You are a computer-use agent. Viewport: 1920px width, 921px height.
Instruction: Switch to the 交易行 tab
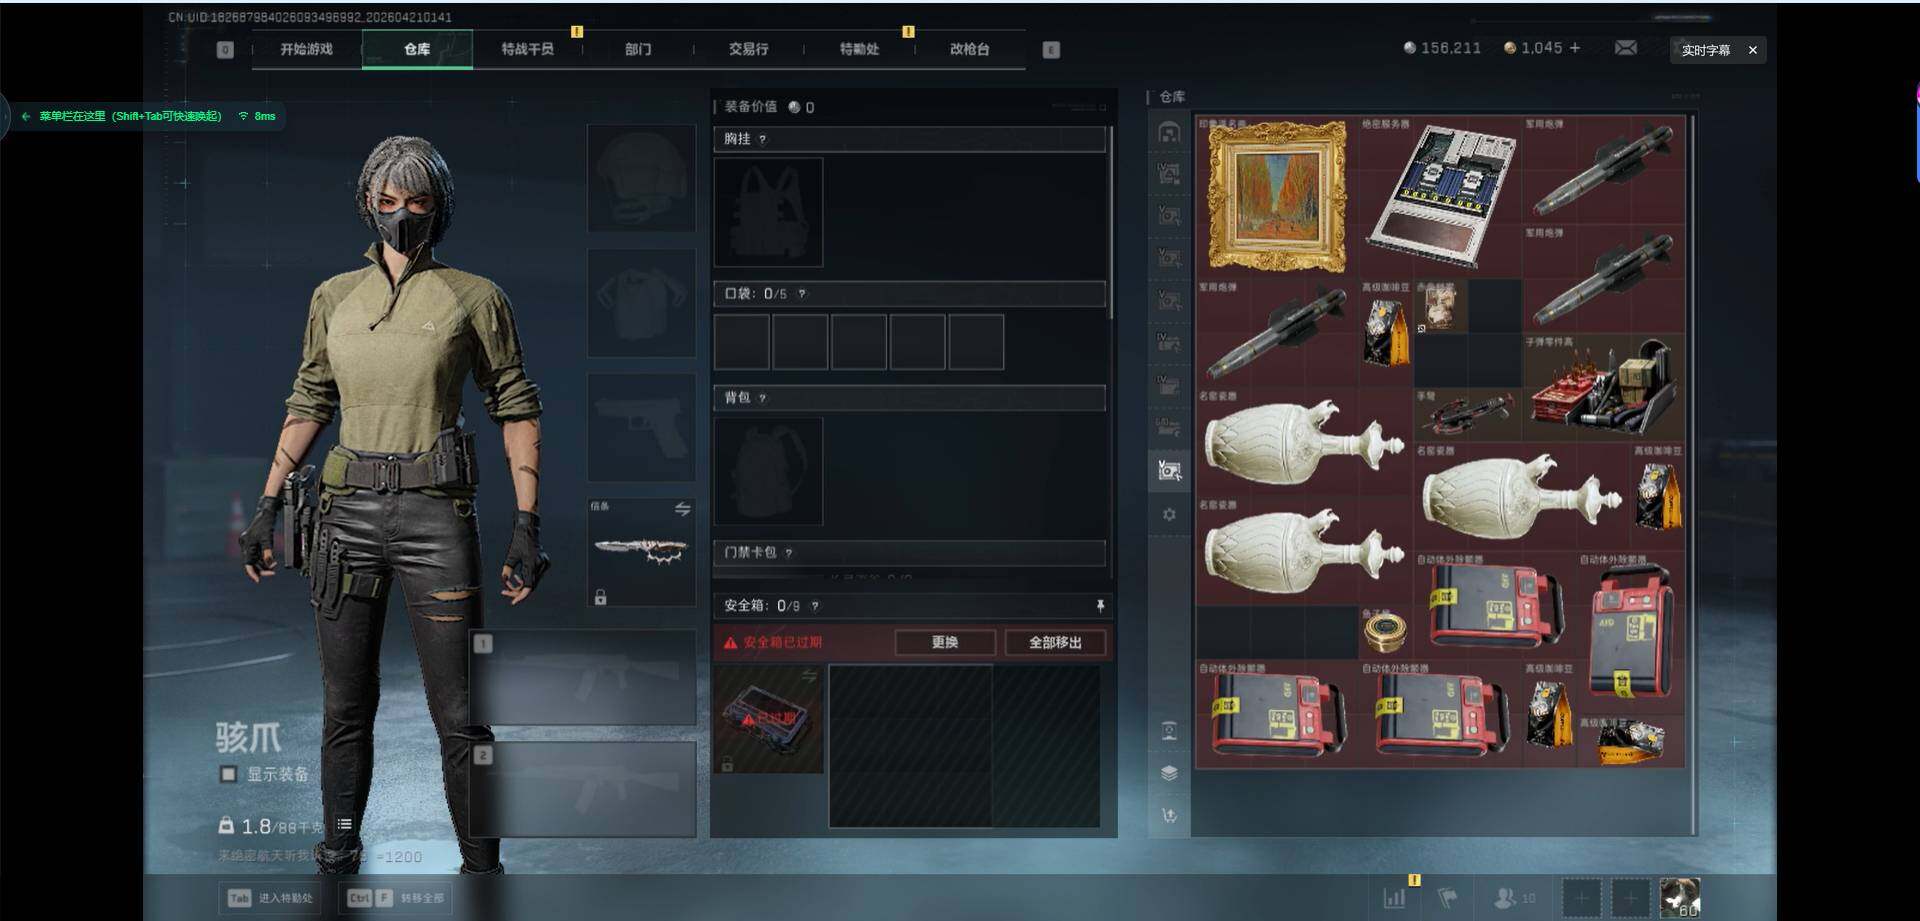(748, 49)
